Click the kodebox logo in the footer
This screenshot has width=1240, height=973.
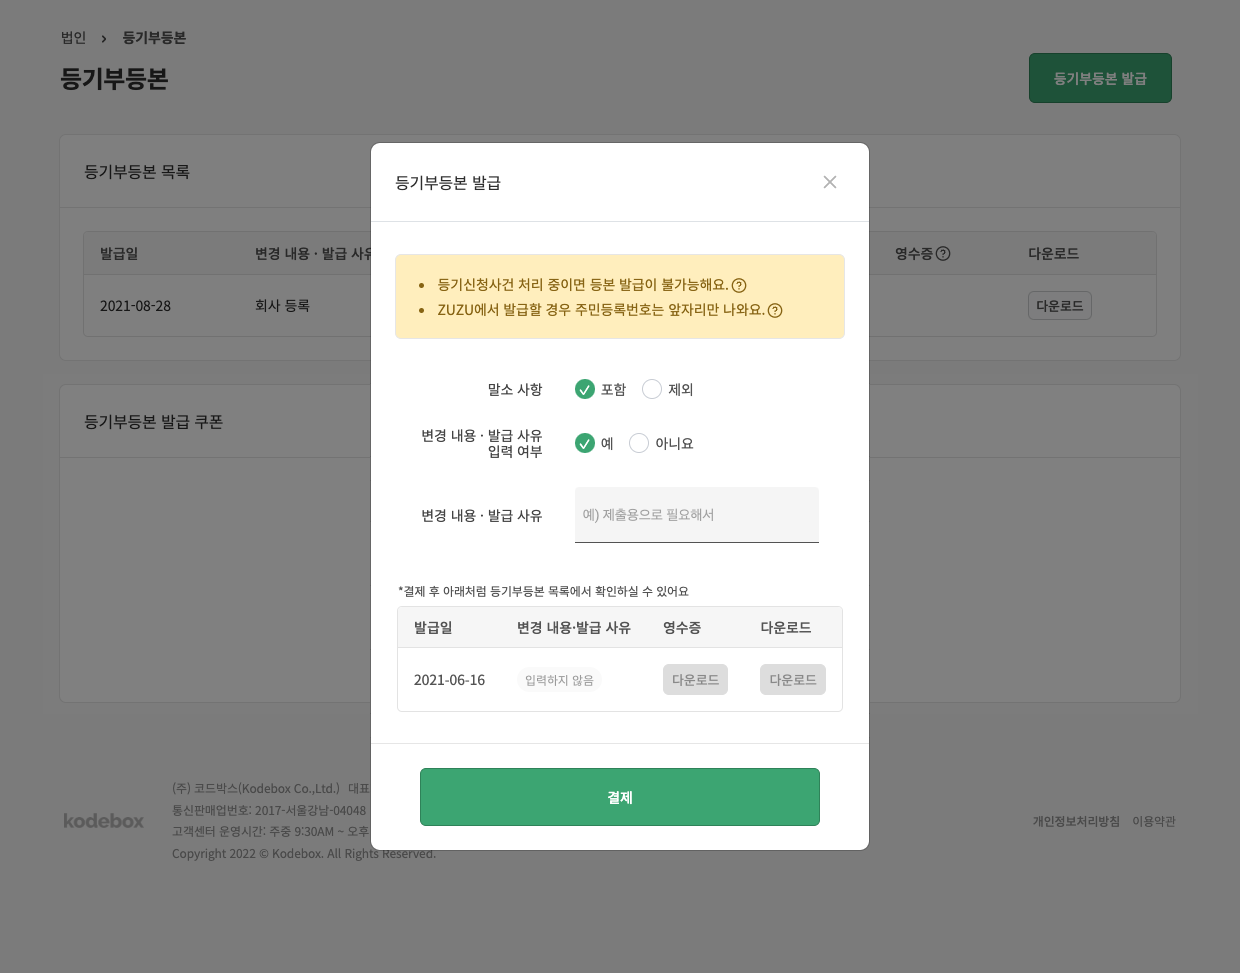103,821
